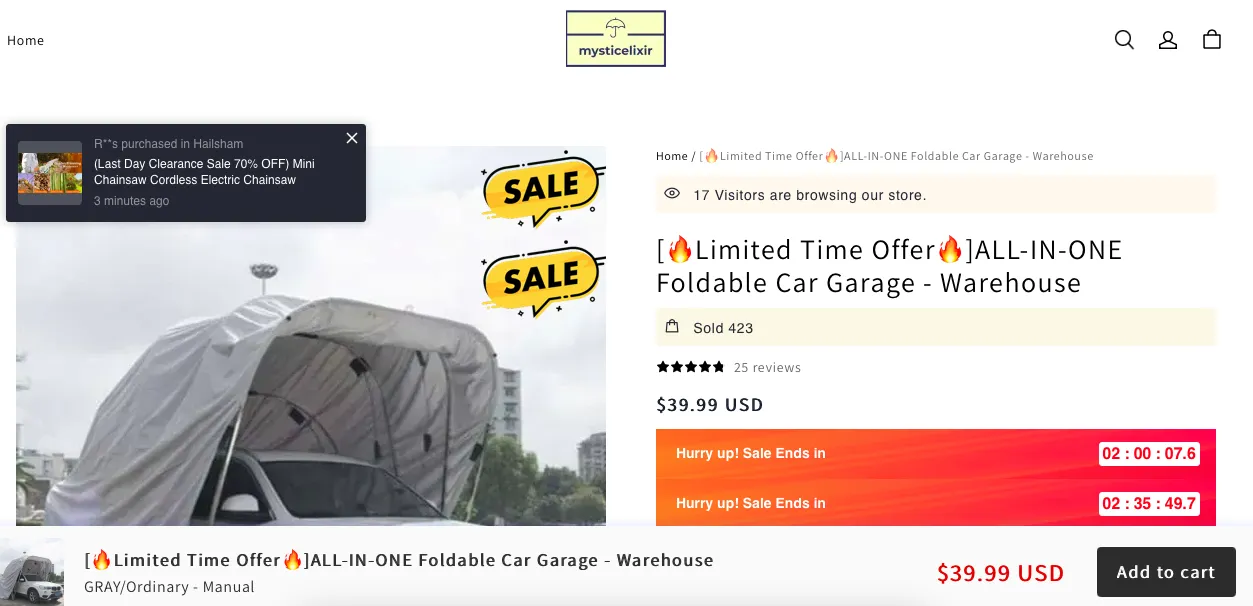Click the mysticelixir logo
The height and width of the screenshot is (606, 1253).
[616, 39]
